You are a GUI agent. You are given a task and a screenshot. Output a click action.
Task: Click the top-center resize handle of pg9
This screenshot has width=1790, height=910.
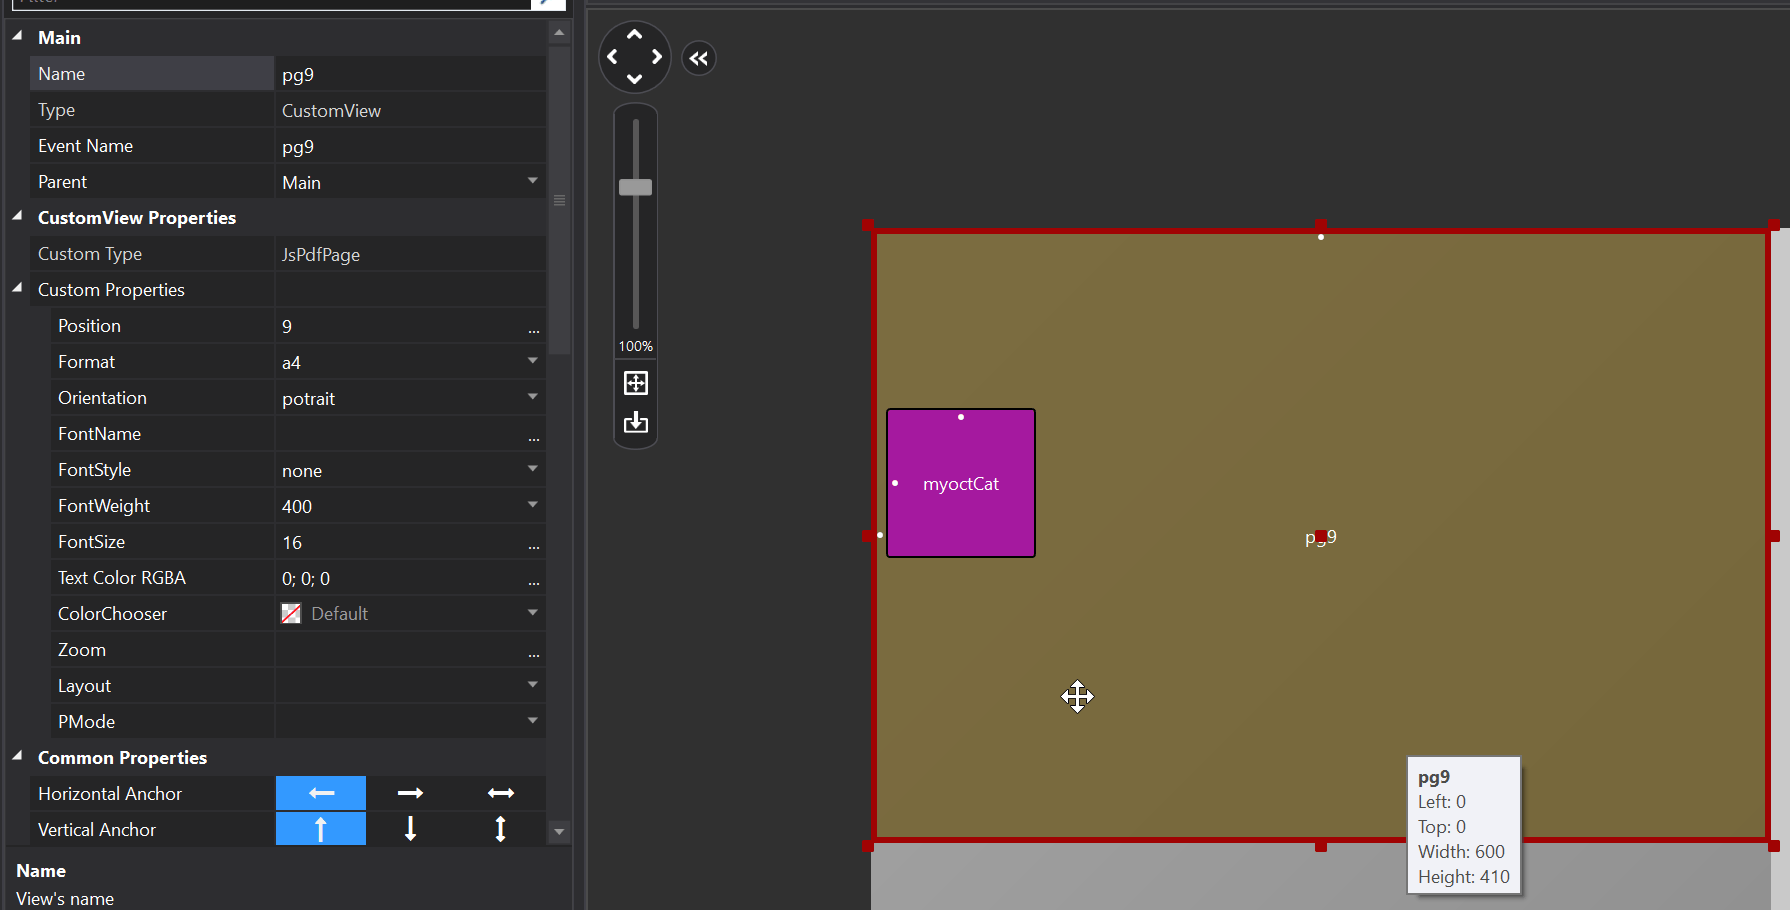(x=1321, y=225)
